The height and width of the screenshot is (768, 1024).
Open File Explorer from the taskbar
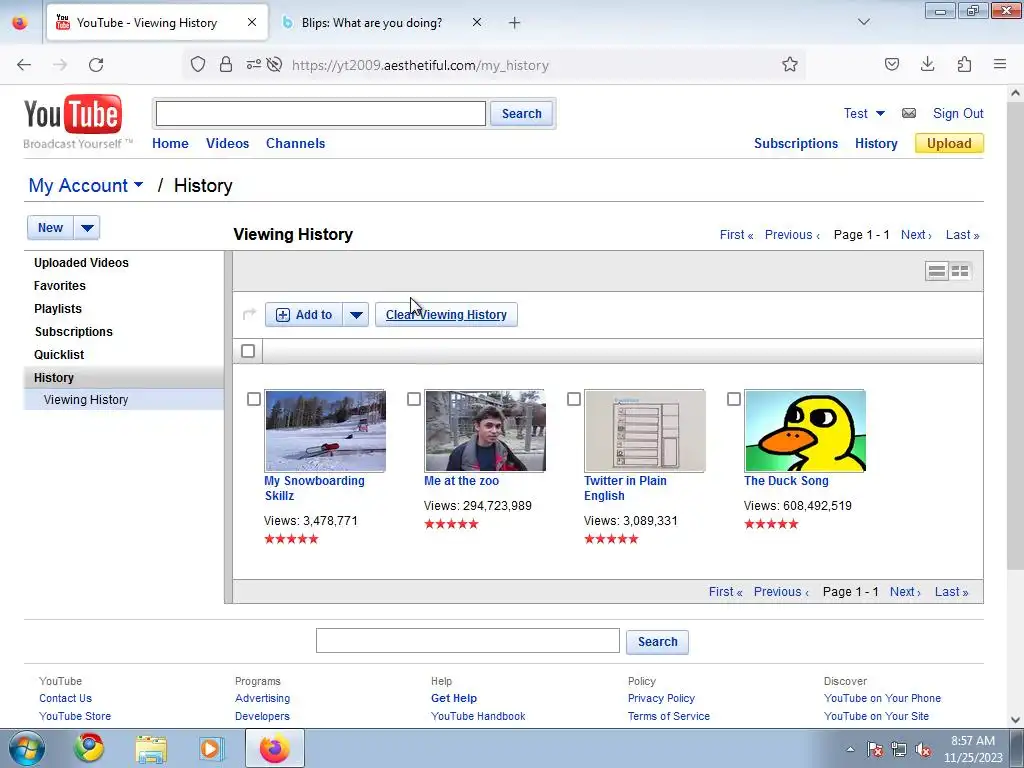[151, 749]
